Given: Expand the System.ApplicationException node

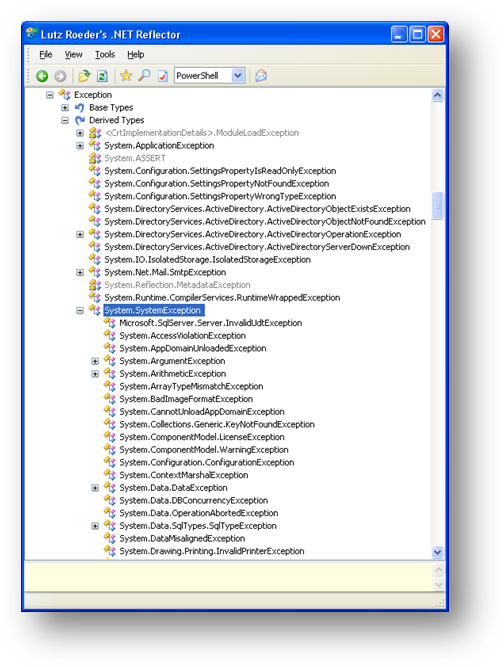Looking at the screenshot, I should pyautogui.click(x=80, y=146).
